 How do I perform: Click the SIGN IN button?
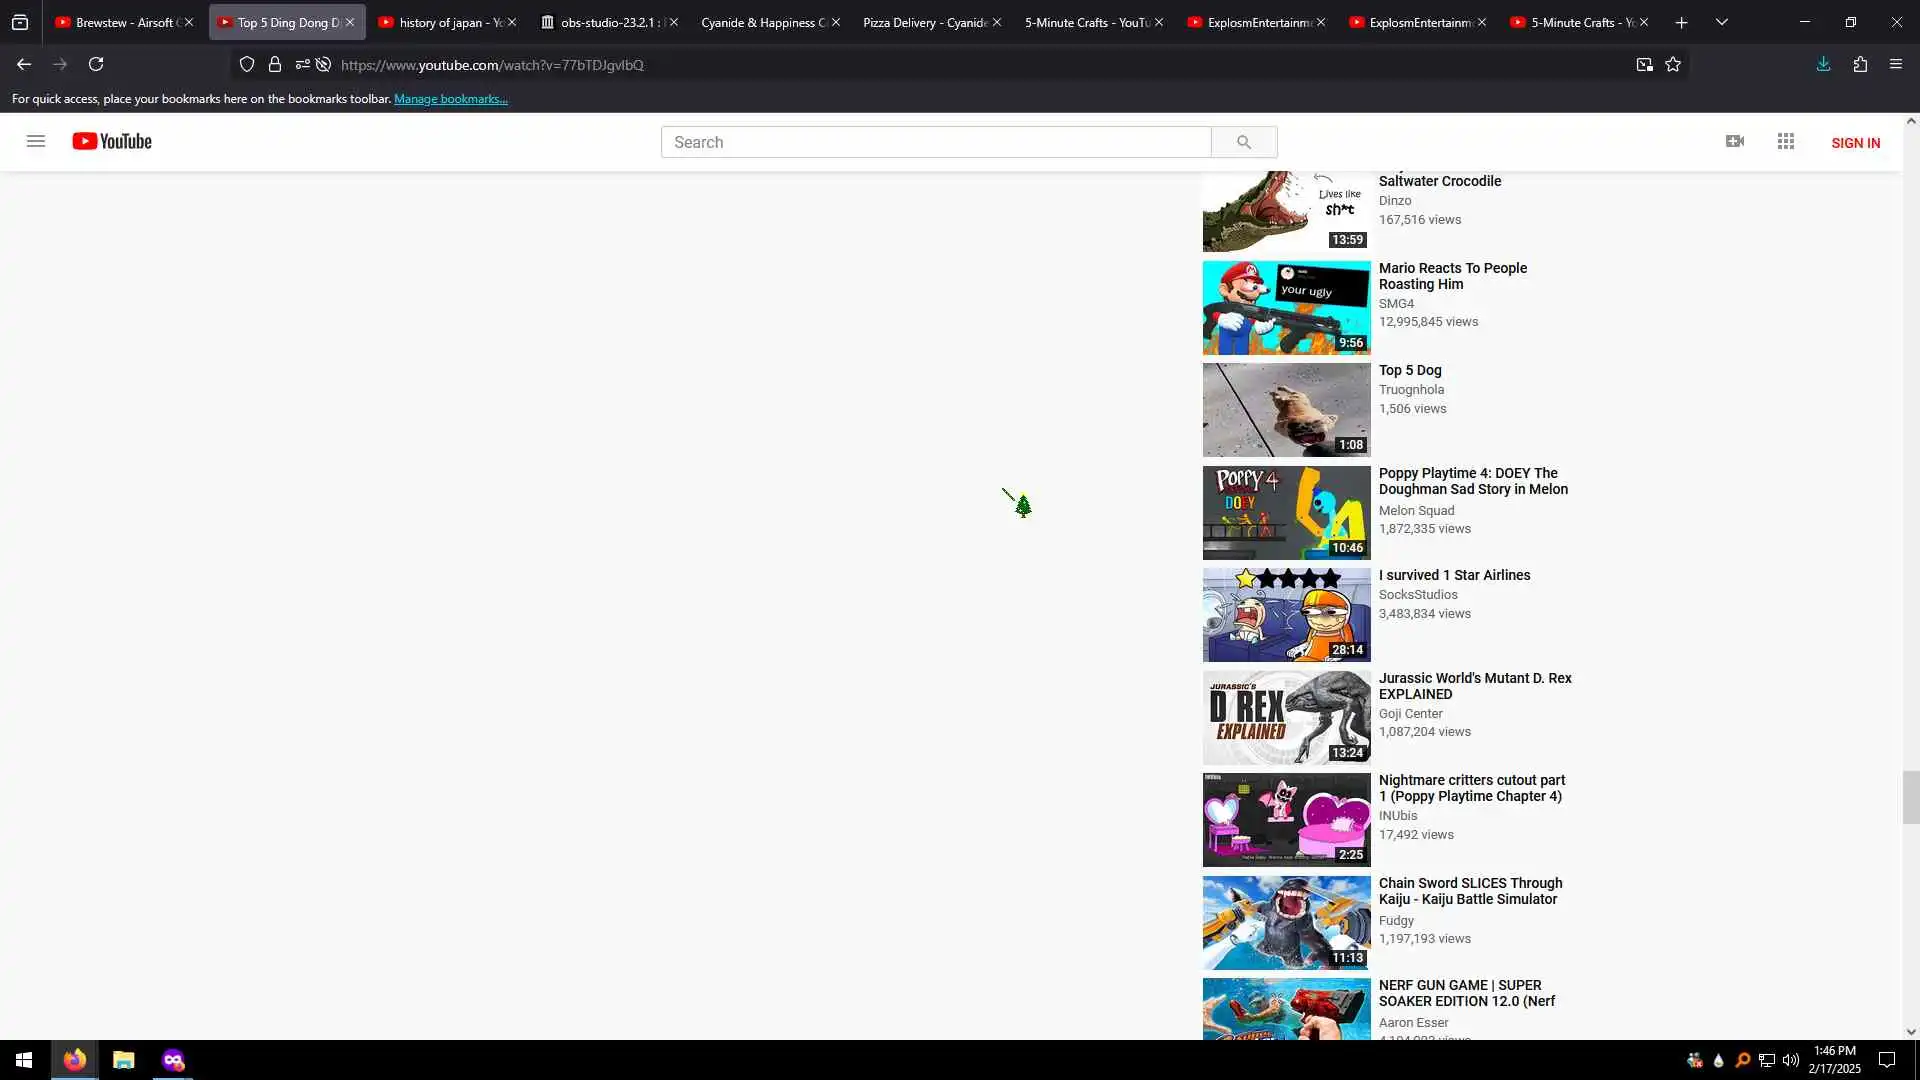[1855, 143]
